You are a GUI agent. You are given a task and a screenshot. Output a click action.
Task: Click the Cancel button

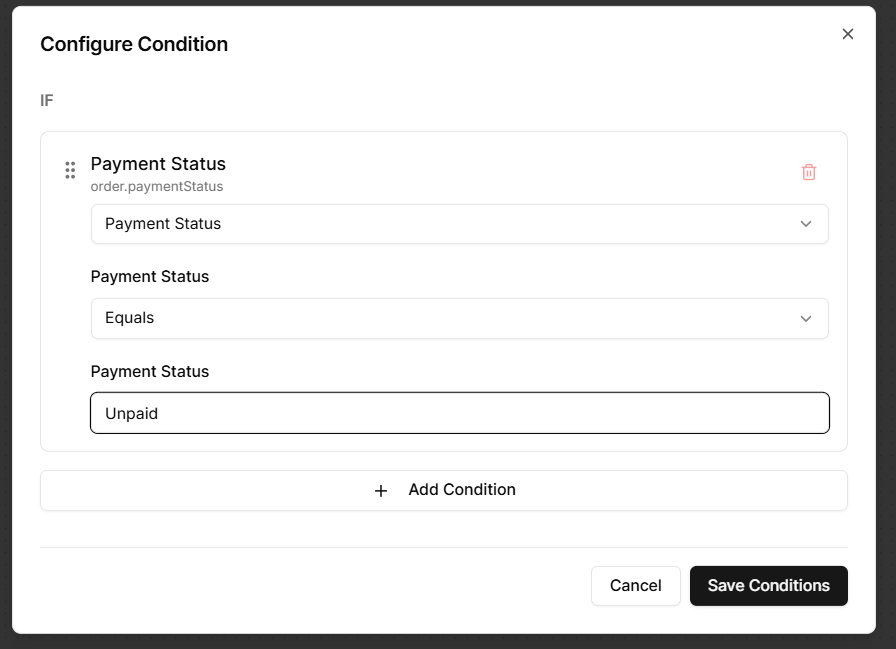pyautogui.click(x=636, y=586)
